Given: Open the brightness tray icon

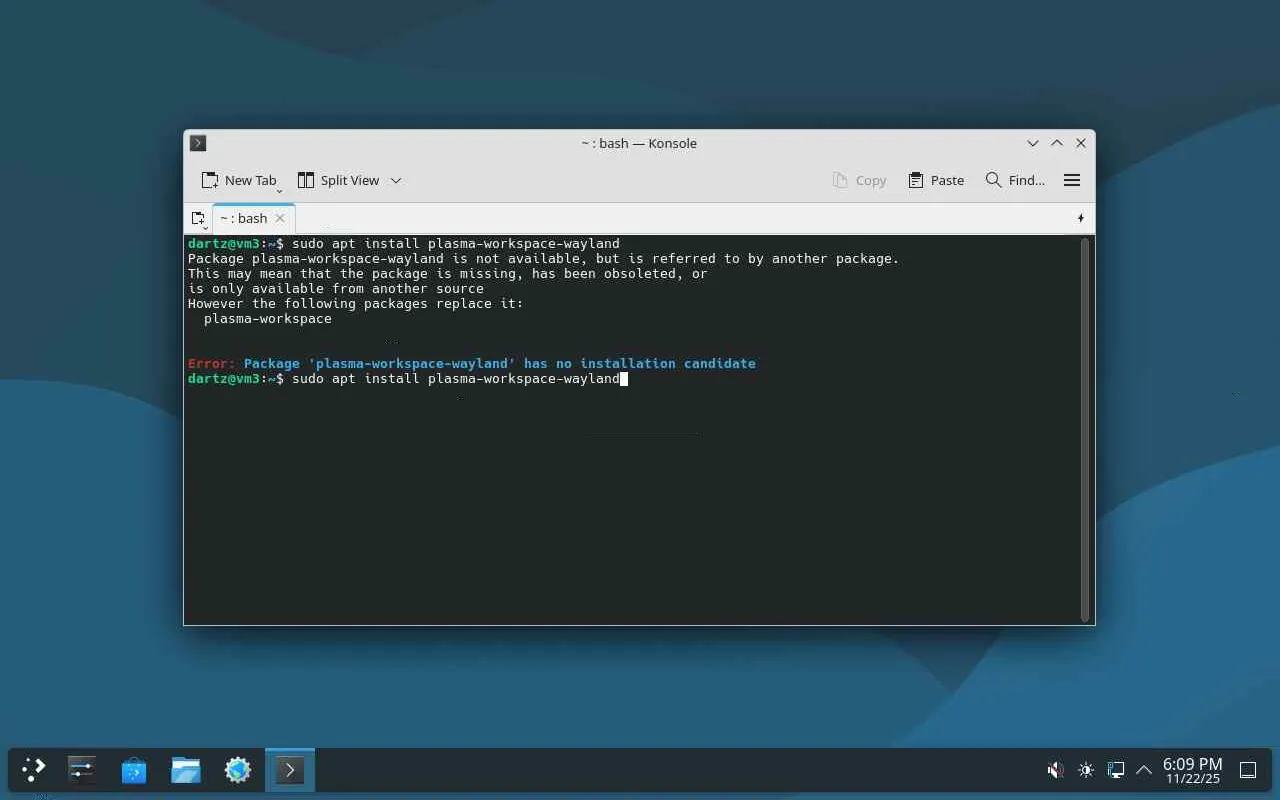Looking at the screenshot, I should click(1086, 770).
